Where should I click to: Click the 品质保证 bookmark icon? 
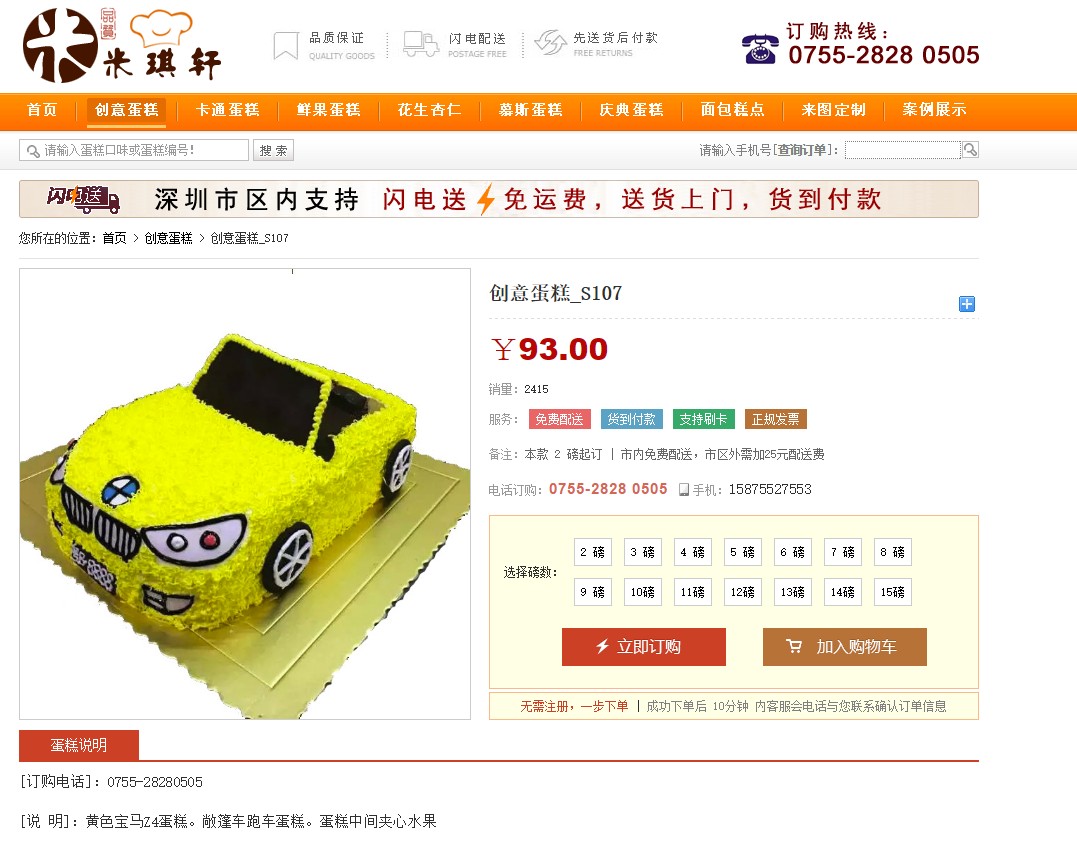coord(286,45)
